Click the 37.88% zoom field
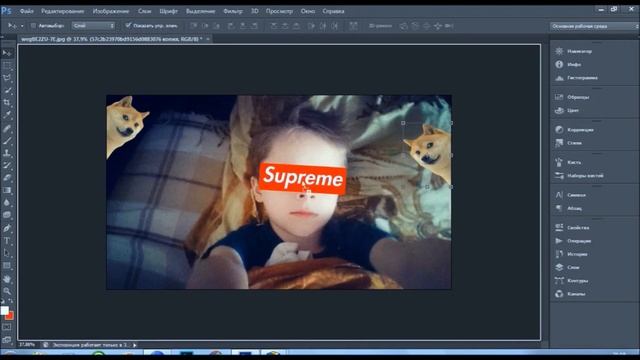The height and width of the screenshot is (360, 640). [27, 345]
